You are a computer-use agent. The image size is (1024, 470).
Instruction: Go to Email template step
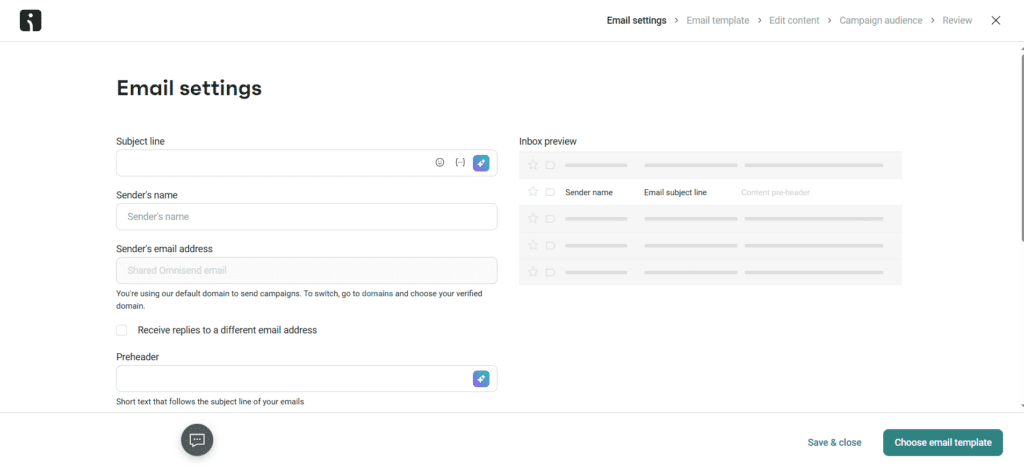pos(718,20)
